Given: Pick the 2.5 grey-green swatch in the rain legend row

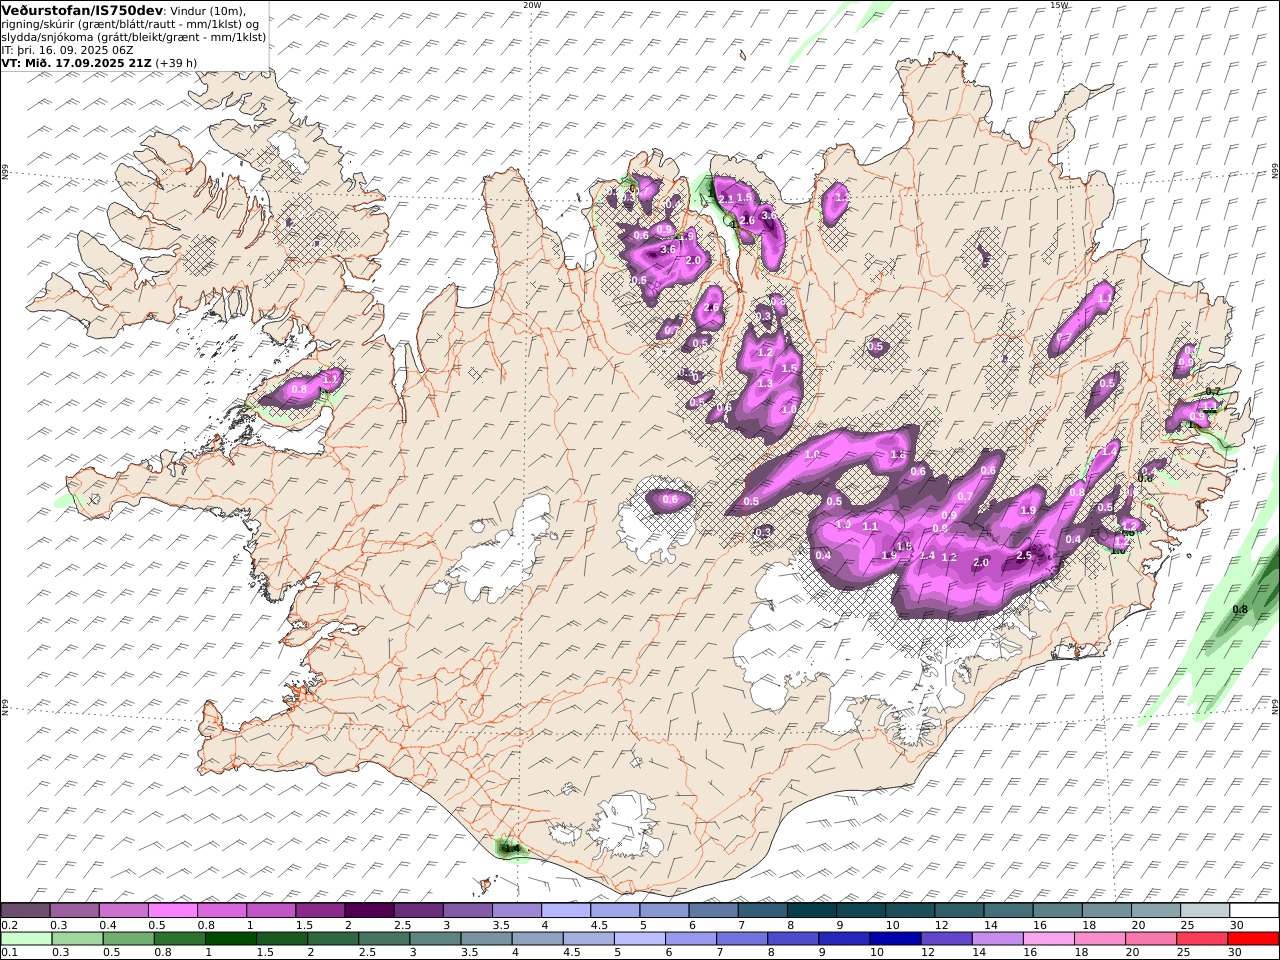Looking at the screenshot, I should pos(384,938).
